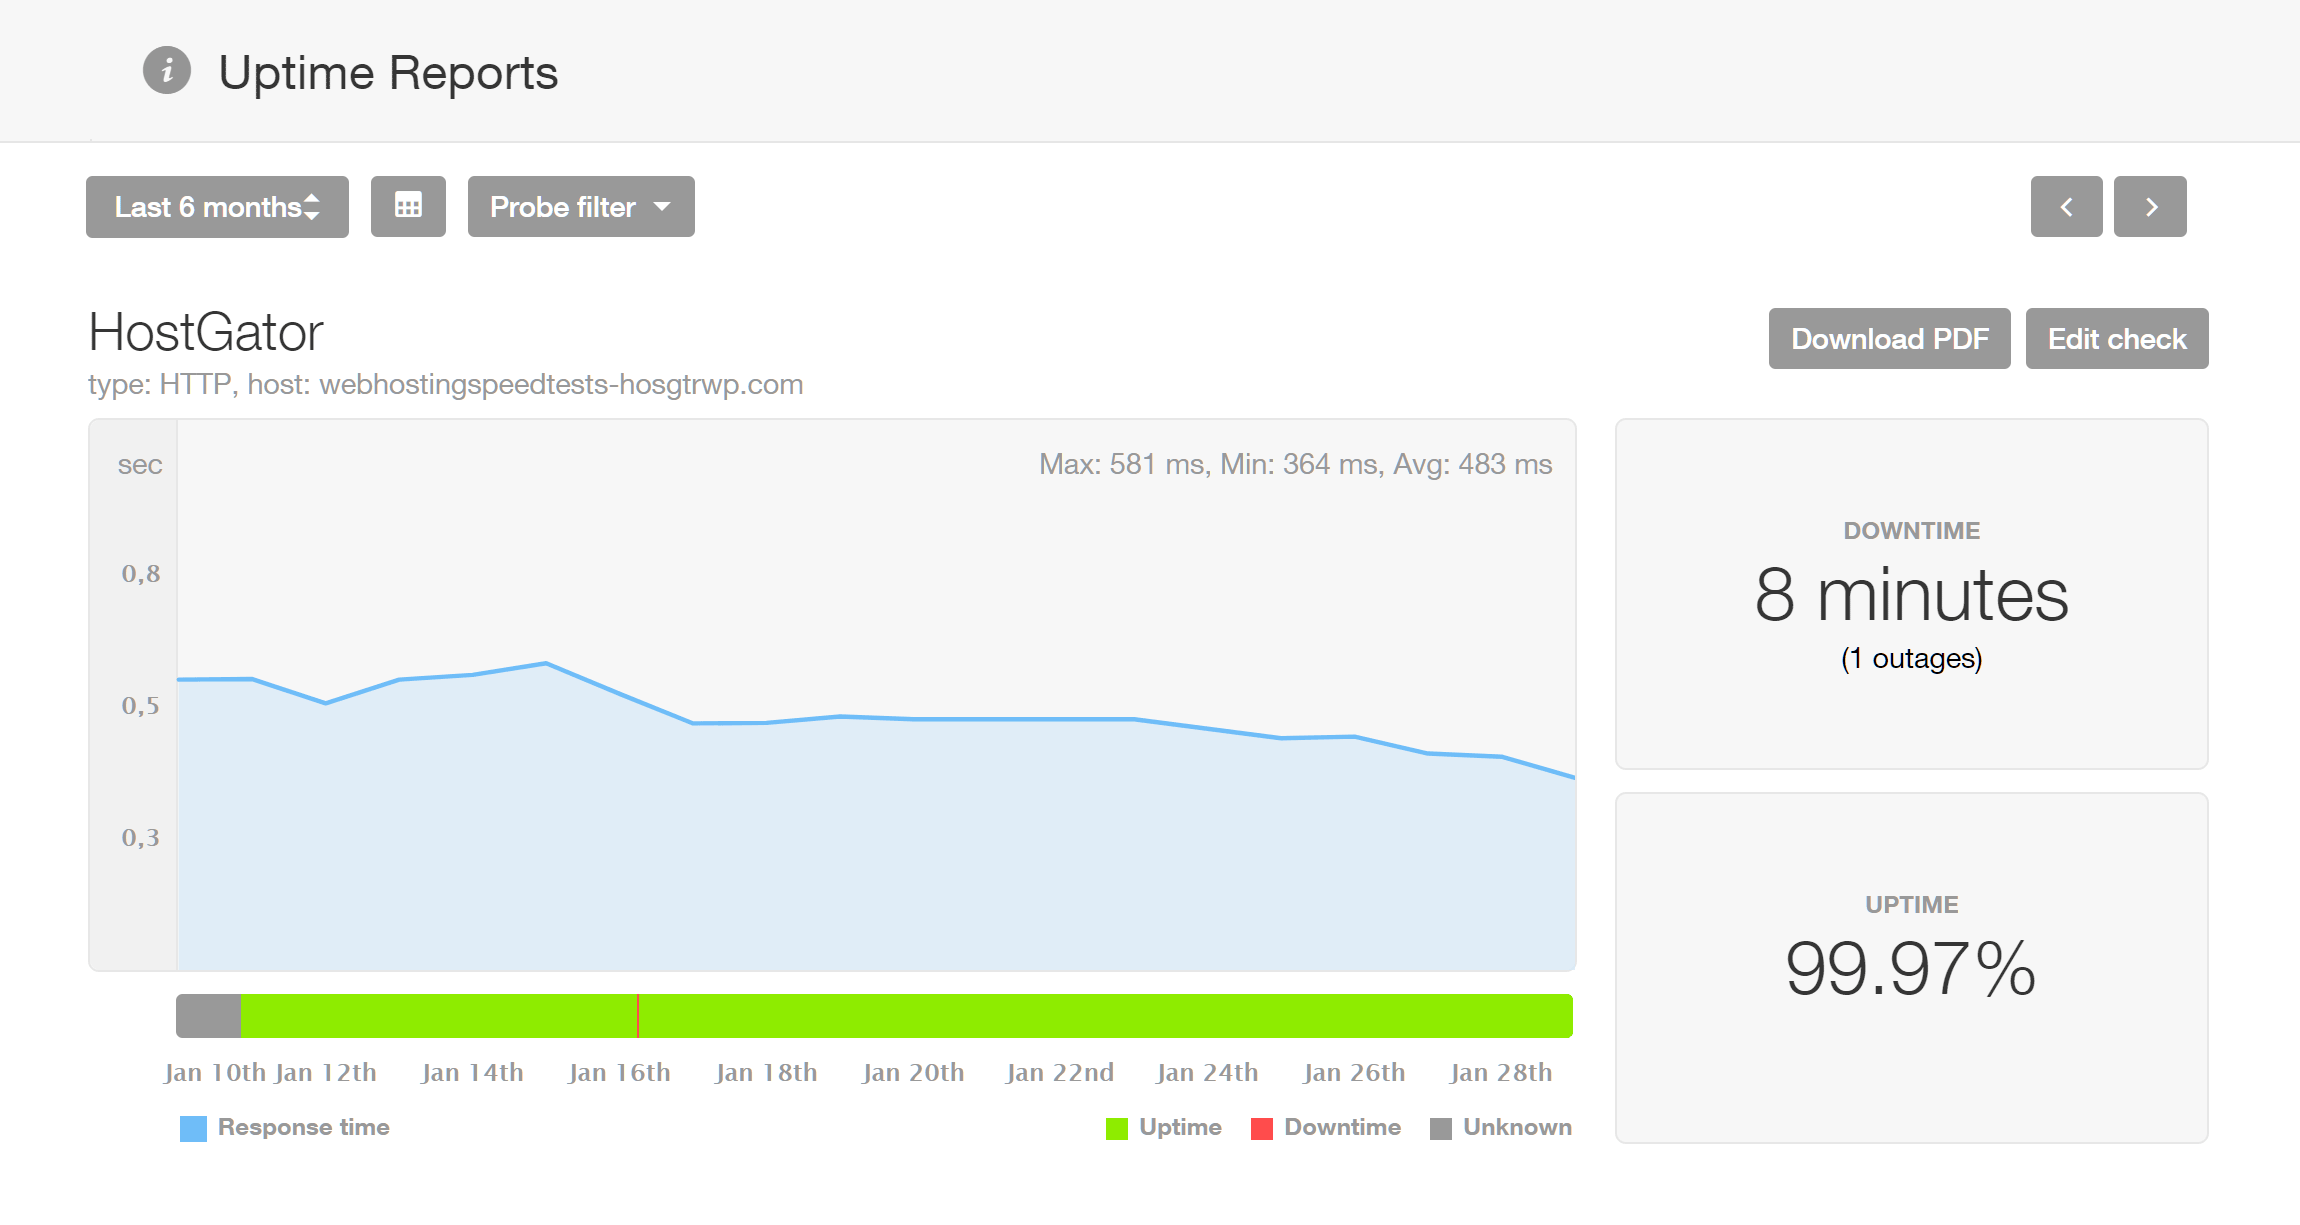Screen dimensions: 2300x1225
Task: Click the red Downtime legend square
Action: click(1262, 1128)
